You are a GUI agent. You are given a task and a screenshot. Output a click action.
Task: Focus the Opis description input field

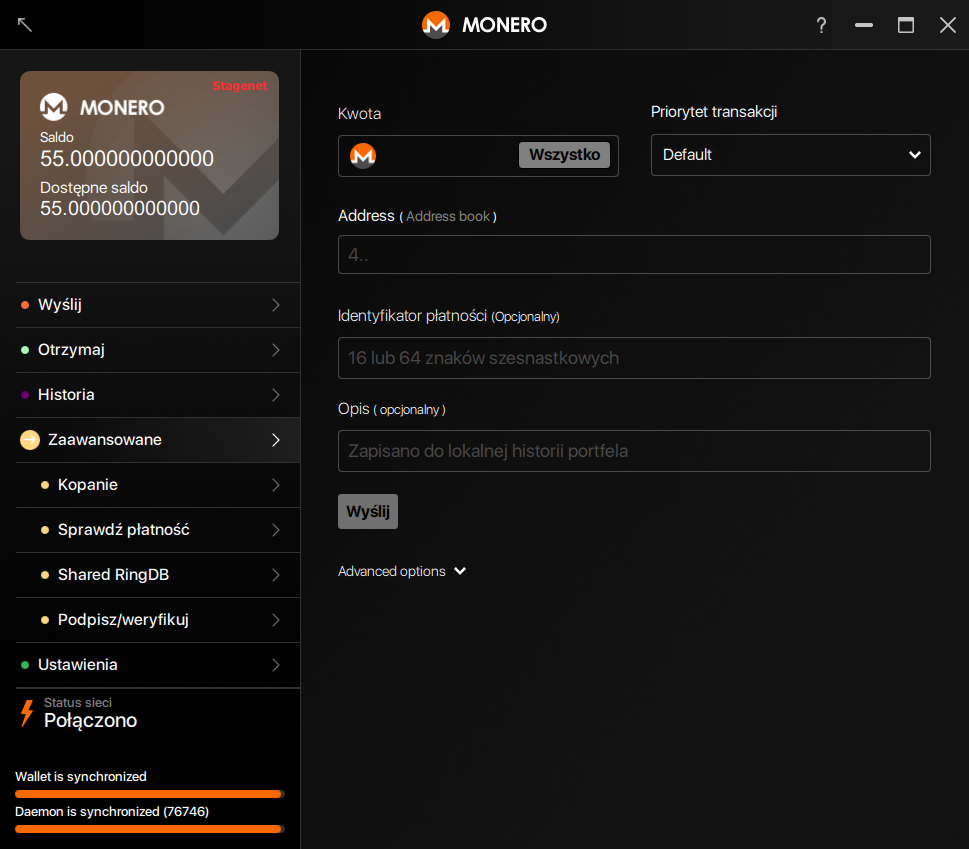tap(634, 451)
